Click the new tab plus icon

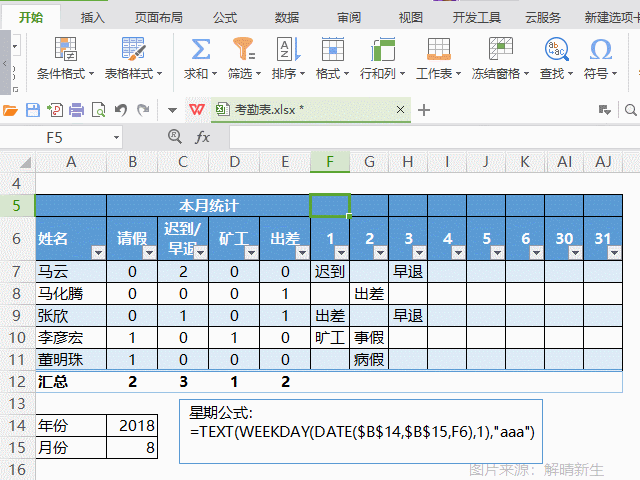click(424, 110)
